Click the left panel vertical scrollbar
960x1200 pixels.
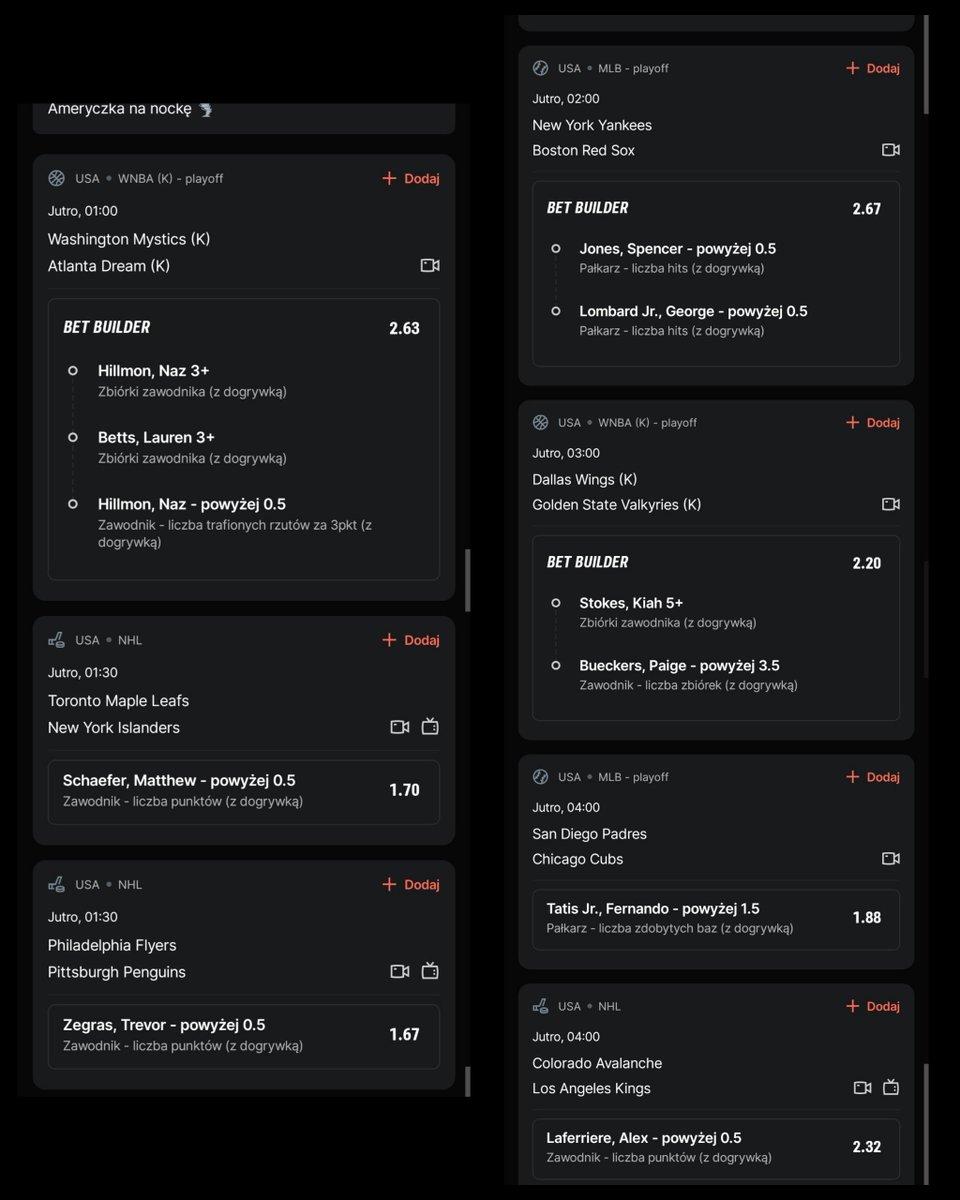468,580
